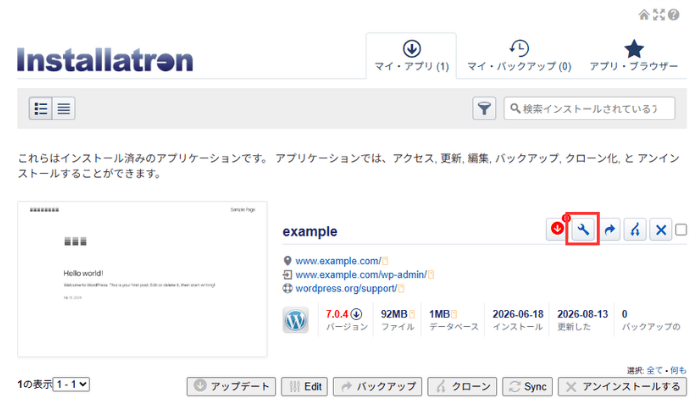
Task: Toggle fullscreen with the expand icon
Action: 659,15
